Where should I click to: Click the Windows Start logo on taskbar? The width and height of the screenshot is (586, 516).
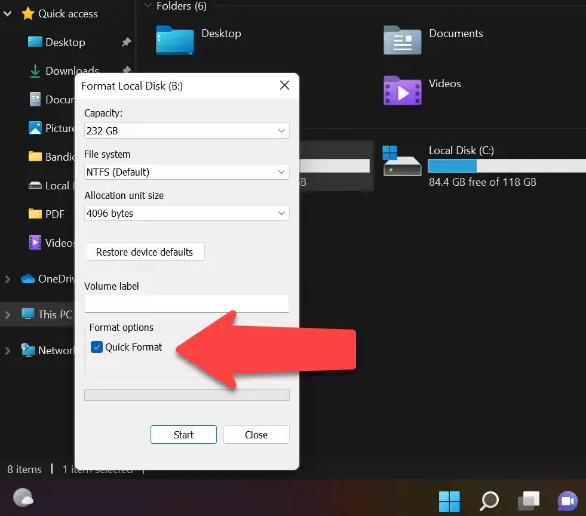coord(449,501)
